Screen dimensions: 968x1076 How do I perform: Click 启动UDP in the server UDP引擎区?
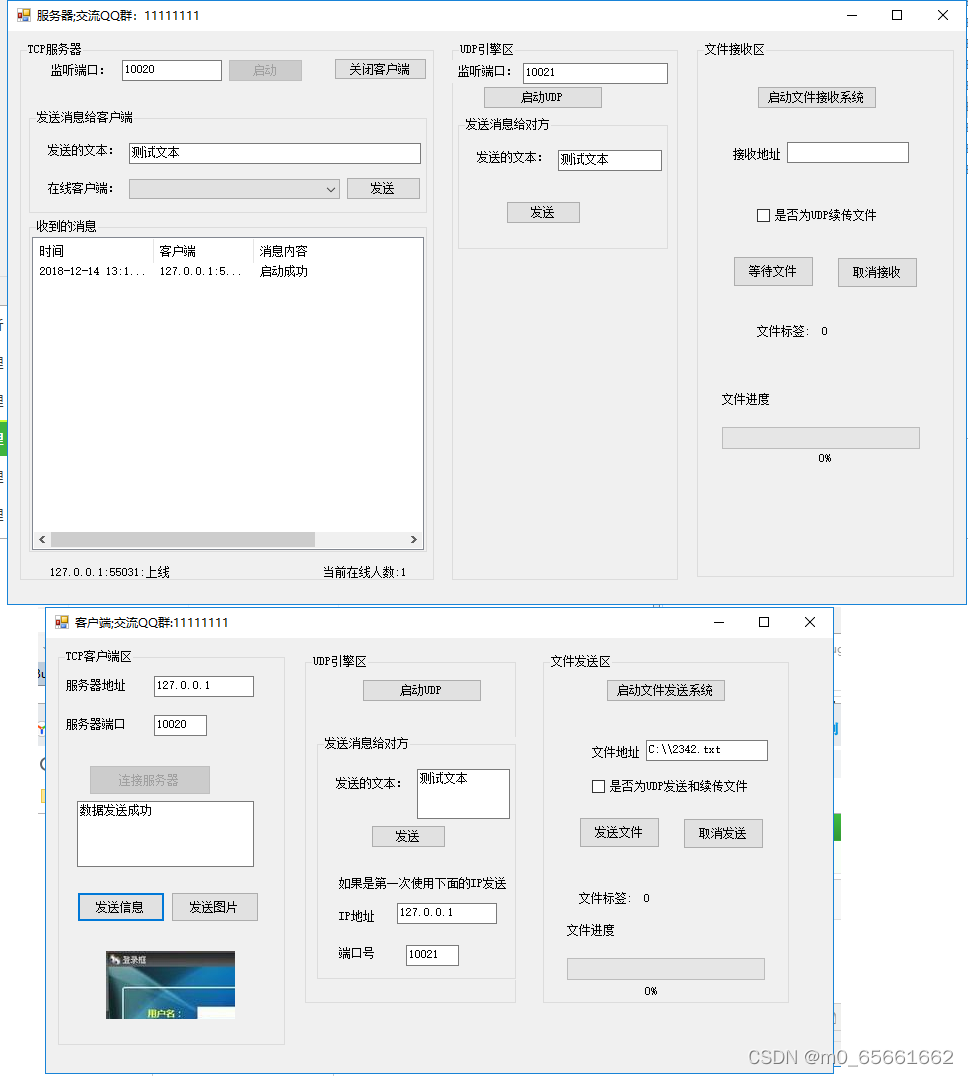pyautogui.click(x=543, y=97)
